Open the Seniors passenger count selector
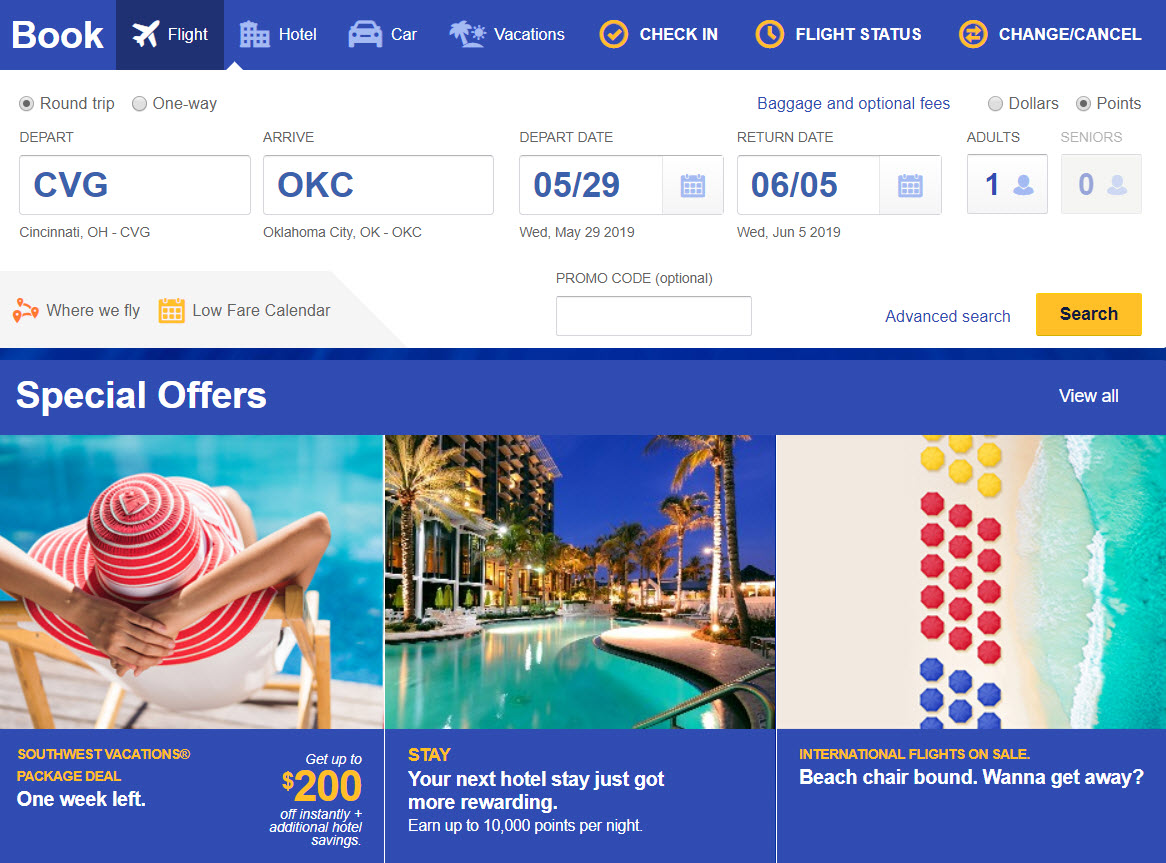The height and width of the screenshot is (863, 1166). [x=1101, y=184]
